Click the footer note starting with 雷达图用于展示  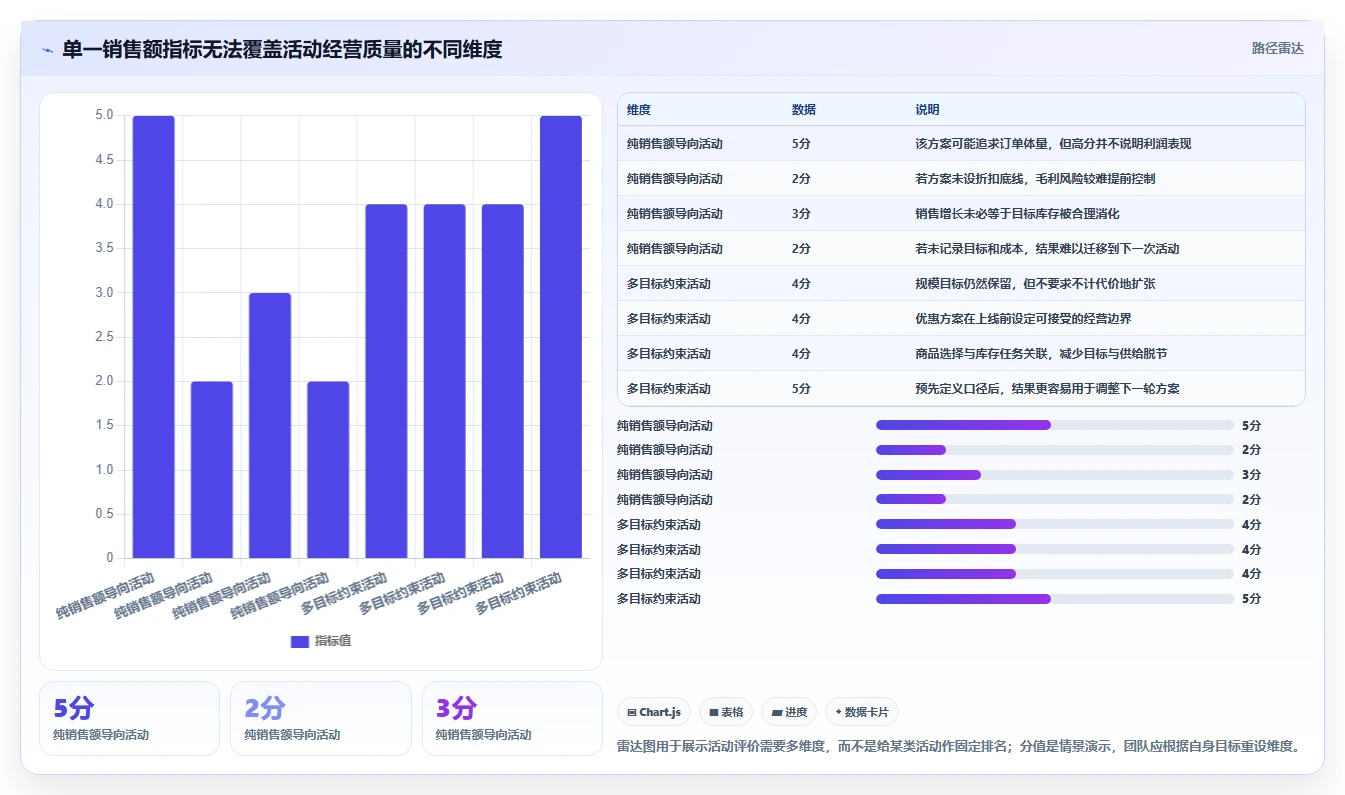[x=960, y=746]
